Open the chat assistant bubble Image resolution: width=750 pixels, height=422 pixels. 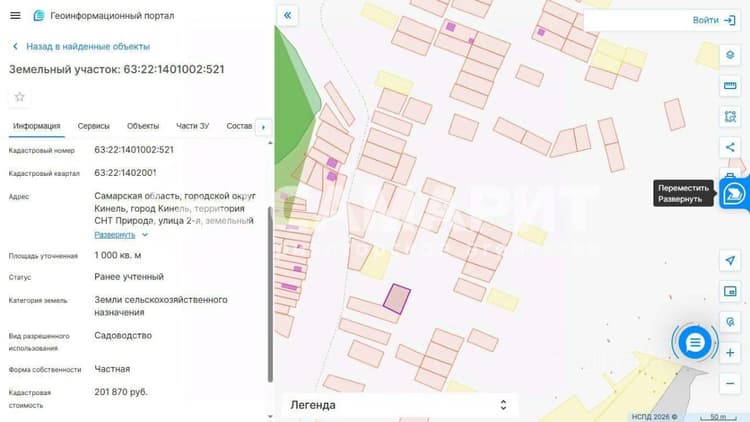[695, 343]
